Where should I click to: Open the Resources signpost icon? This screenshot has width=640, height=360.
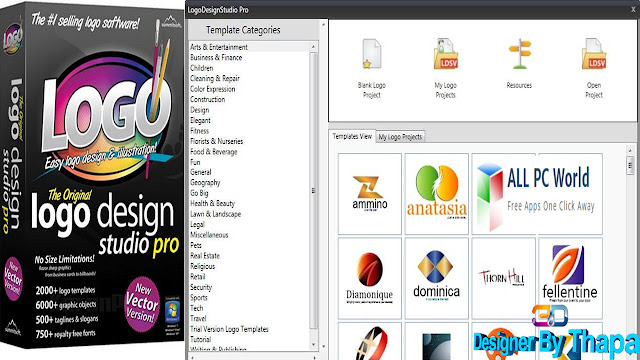519,54
